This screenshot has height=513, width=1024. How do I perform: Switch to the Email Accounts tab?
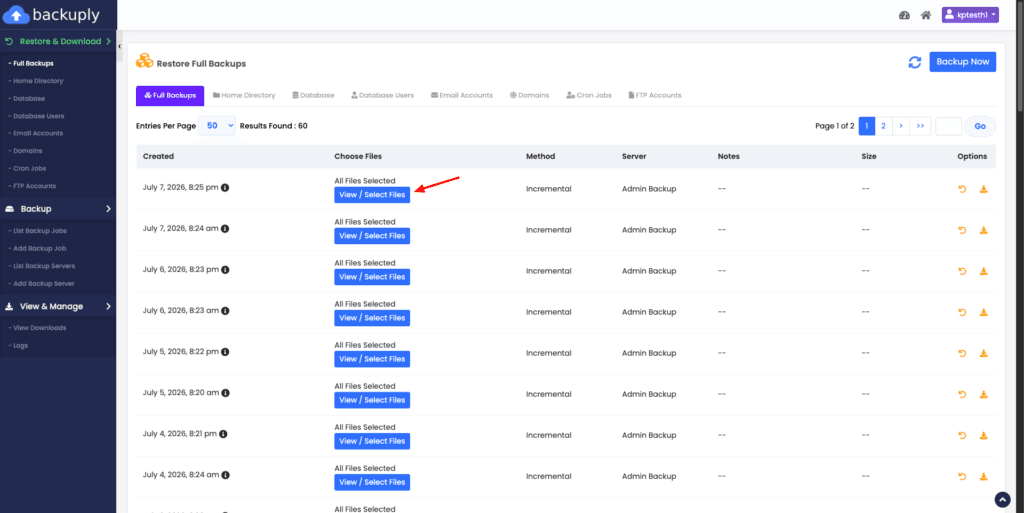tap(462, 95)
